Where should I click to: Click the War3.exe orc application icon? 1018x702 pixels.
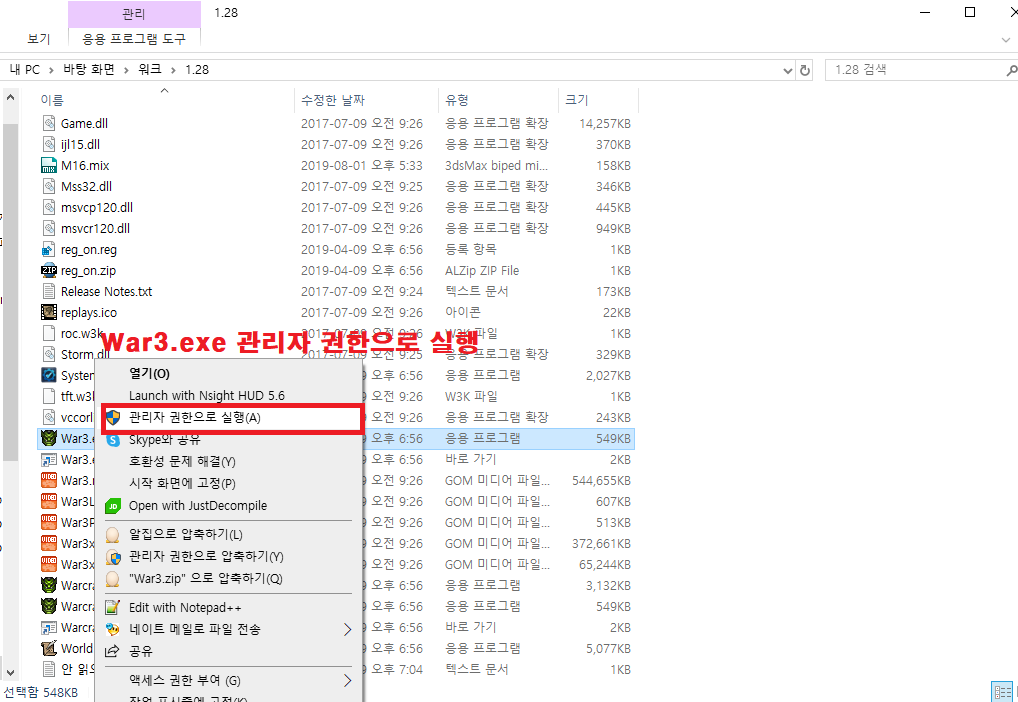tap(49, 438)
